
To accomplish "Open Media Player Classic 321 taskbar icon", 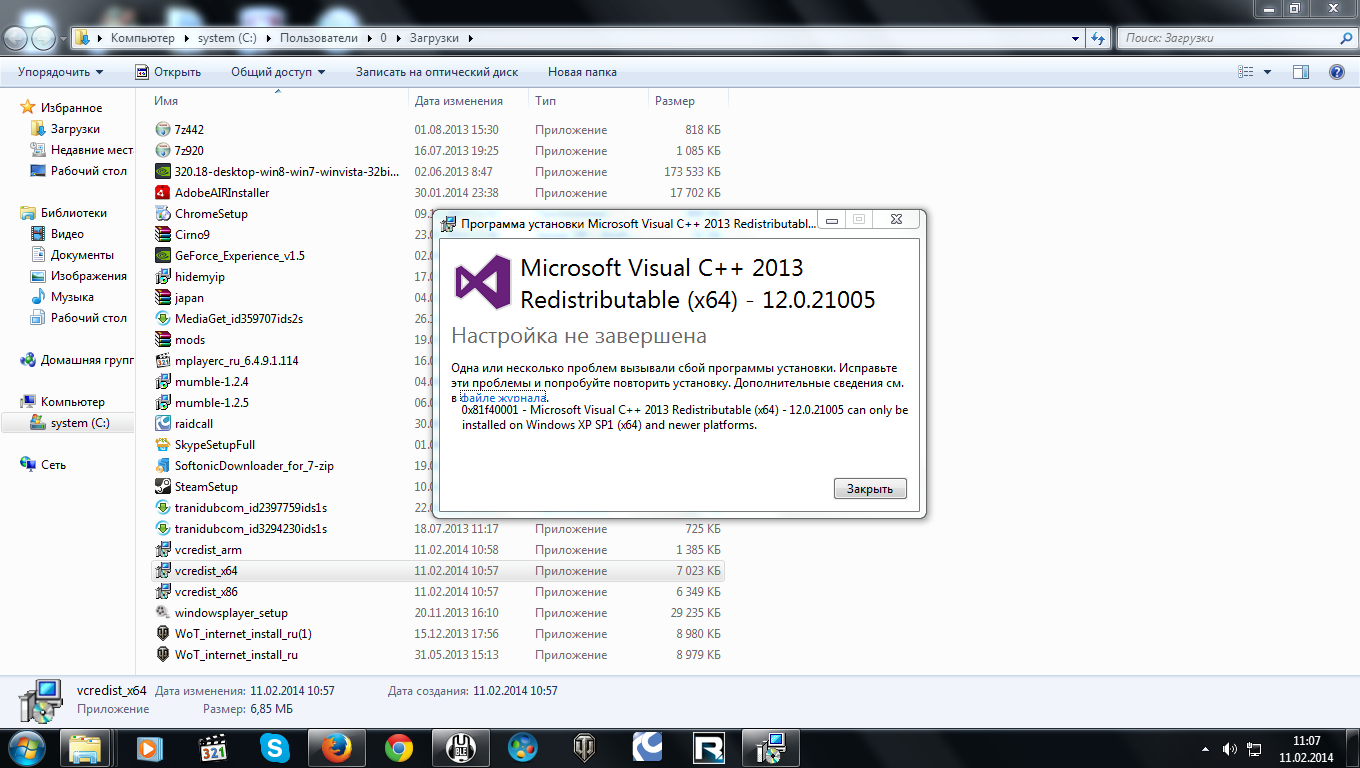I will pyautogui.click(x=211, y=747).
